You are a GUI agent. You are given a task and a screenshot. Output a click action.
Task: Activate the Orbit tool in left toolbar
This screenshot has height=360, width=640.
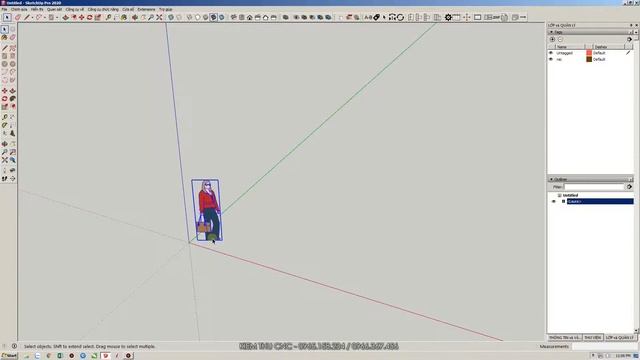pyautogui.click(x=4, y=144)
